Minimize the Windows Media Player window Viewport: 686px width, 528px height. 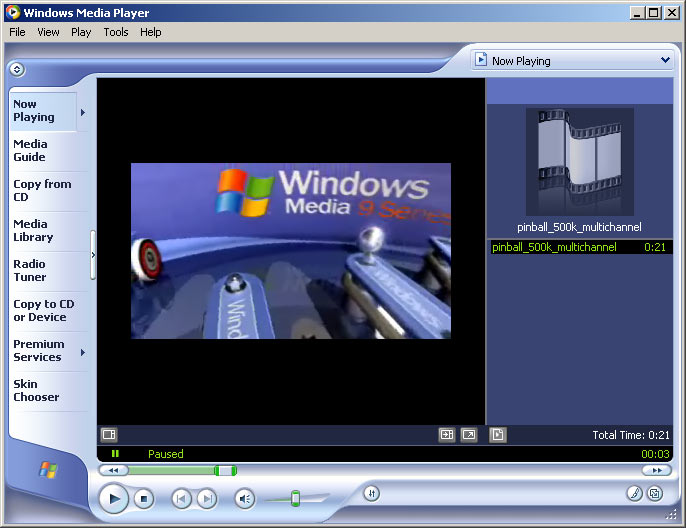[x=637, y=13]
